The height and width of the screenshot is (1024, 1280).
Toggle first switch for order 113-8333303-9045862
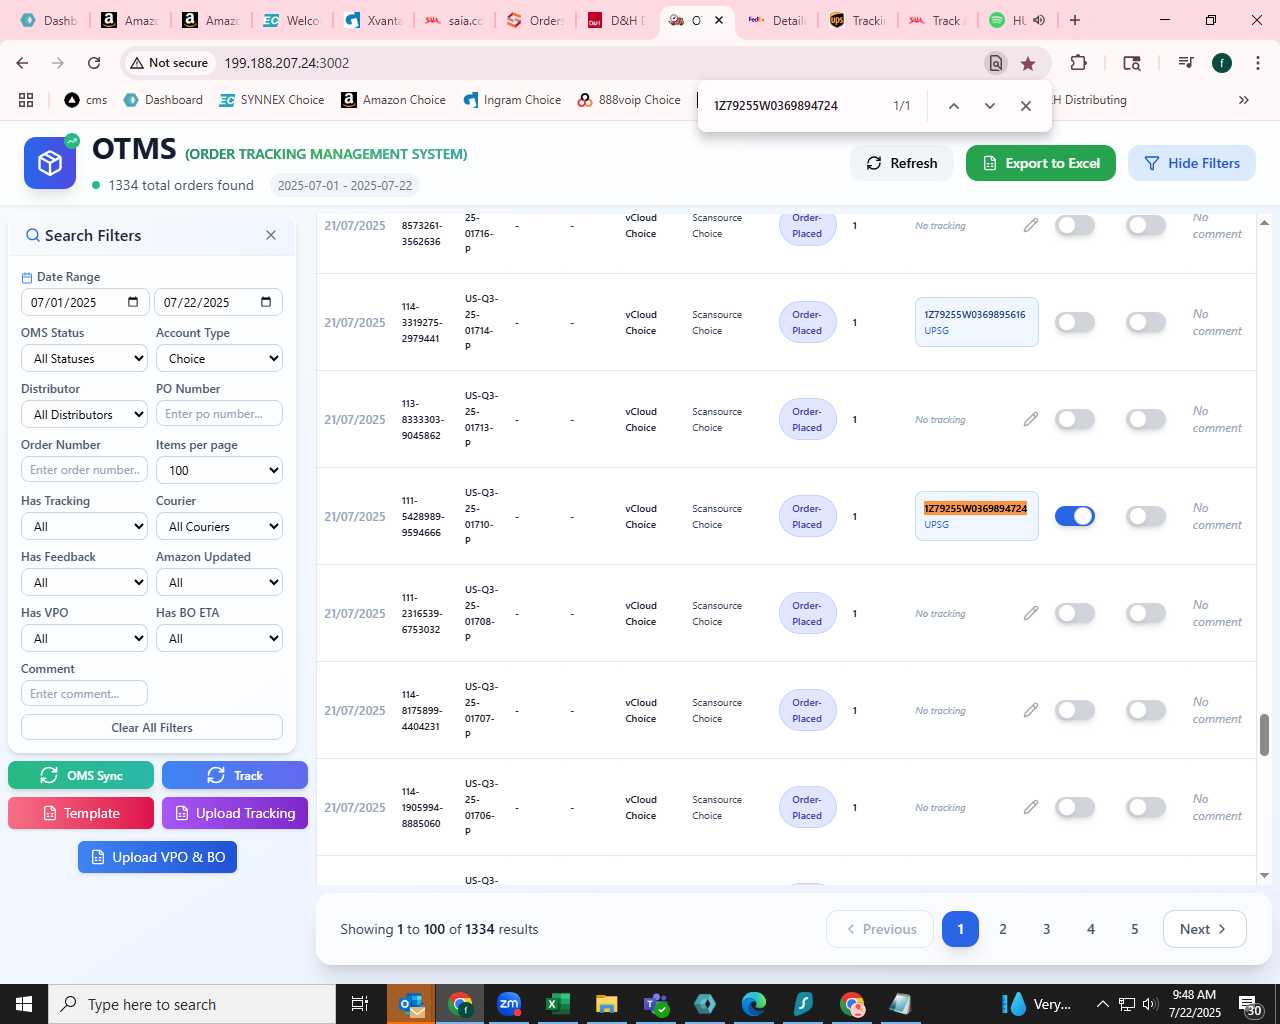pos(1075,419)
